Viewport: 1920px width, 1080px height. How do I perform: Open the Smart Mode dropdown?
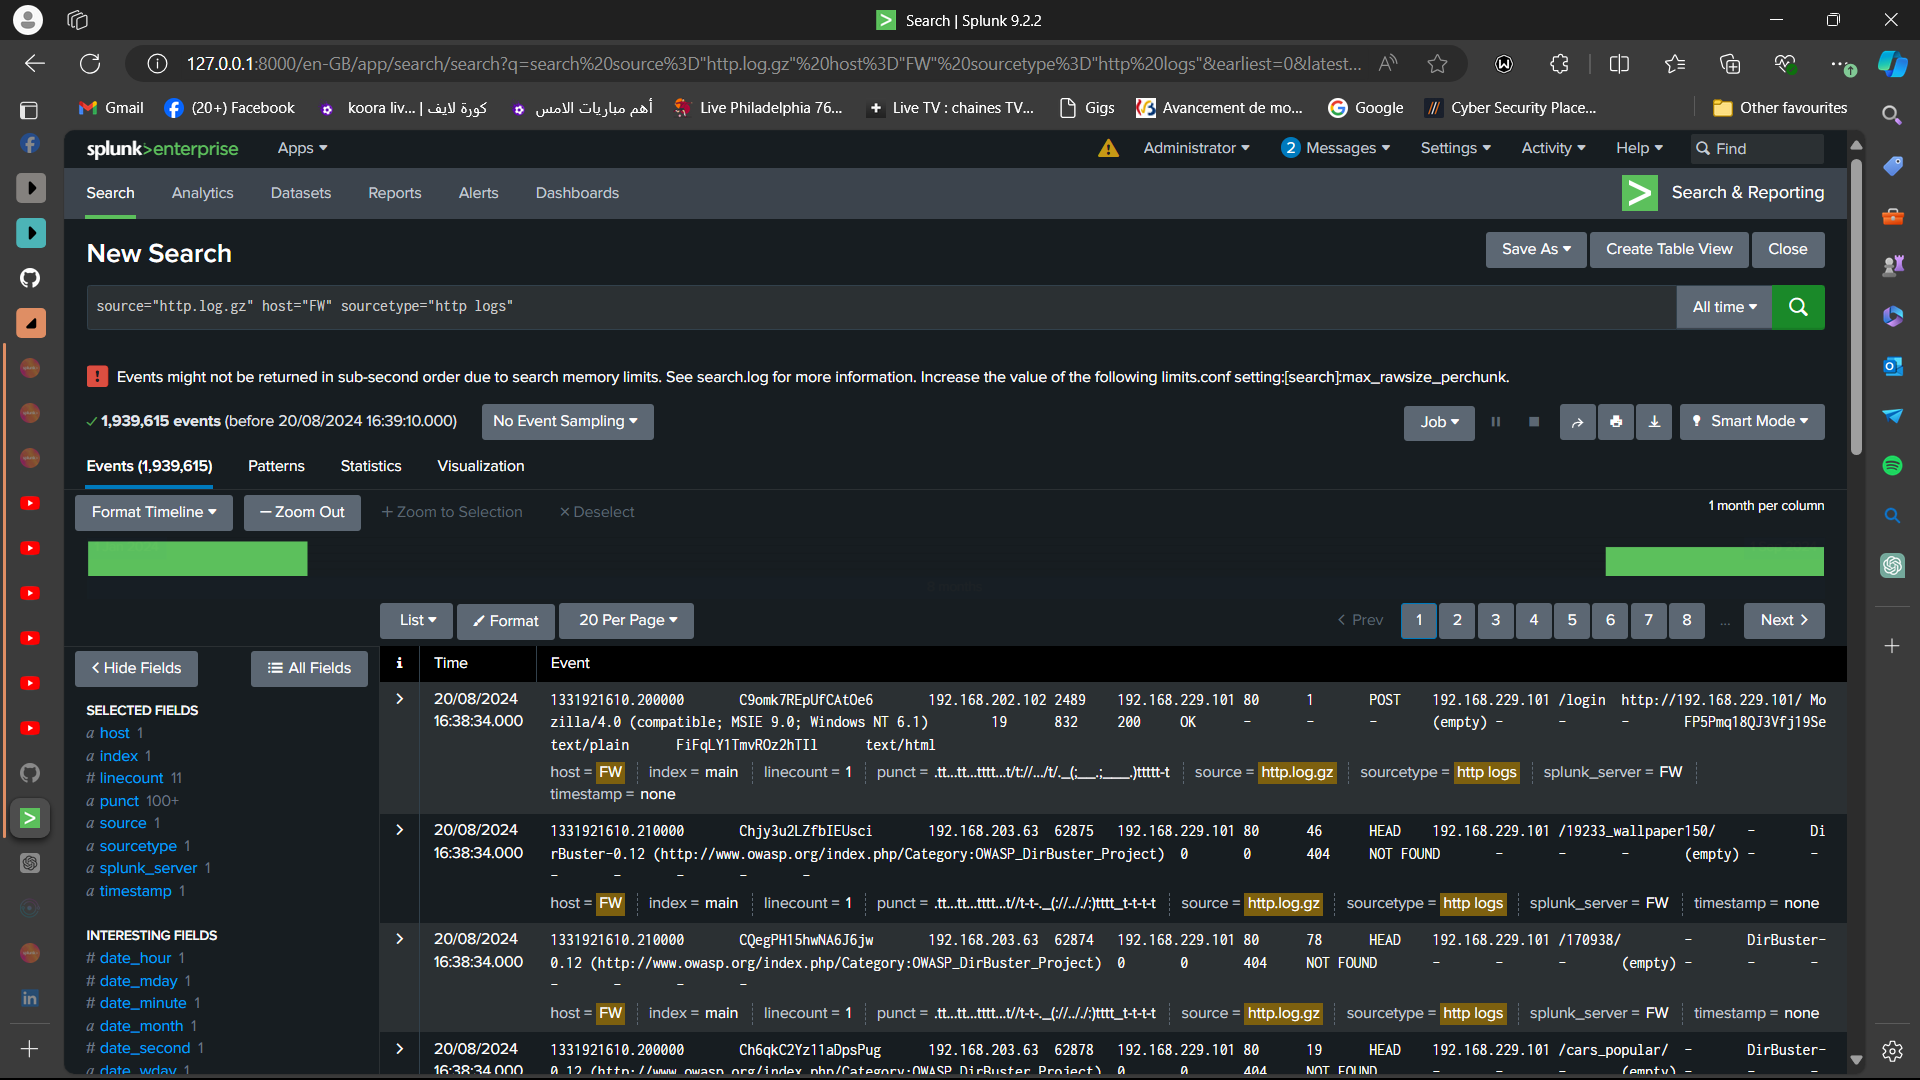pyautogui.click(x=1751, y=422)
